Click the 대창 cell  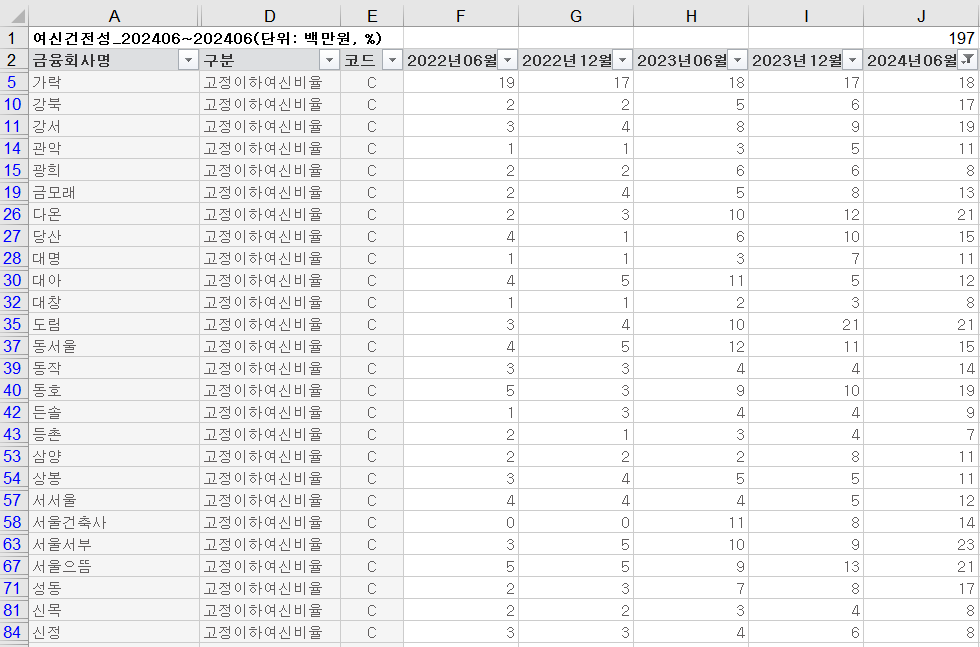coord(114,302)
